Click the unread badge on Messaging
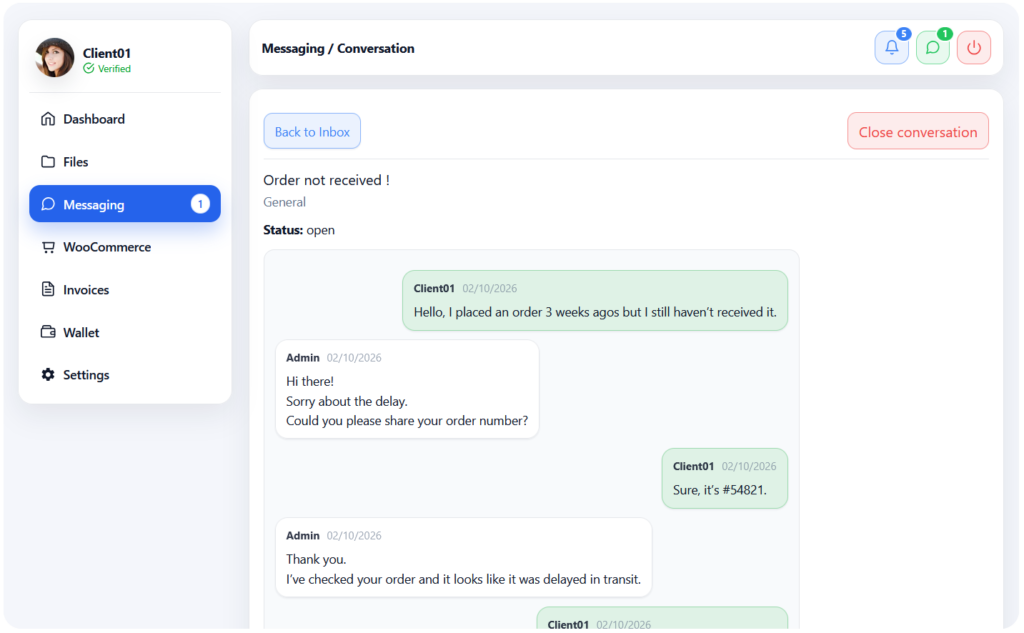1024x633 pixels. 200,205
